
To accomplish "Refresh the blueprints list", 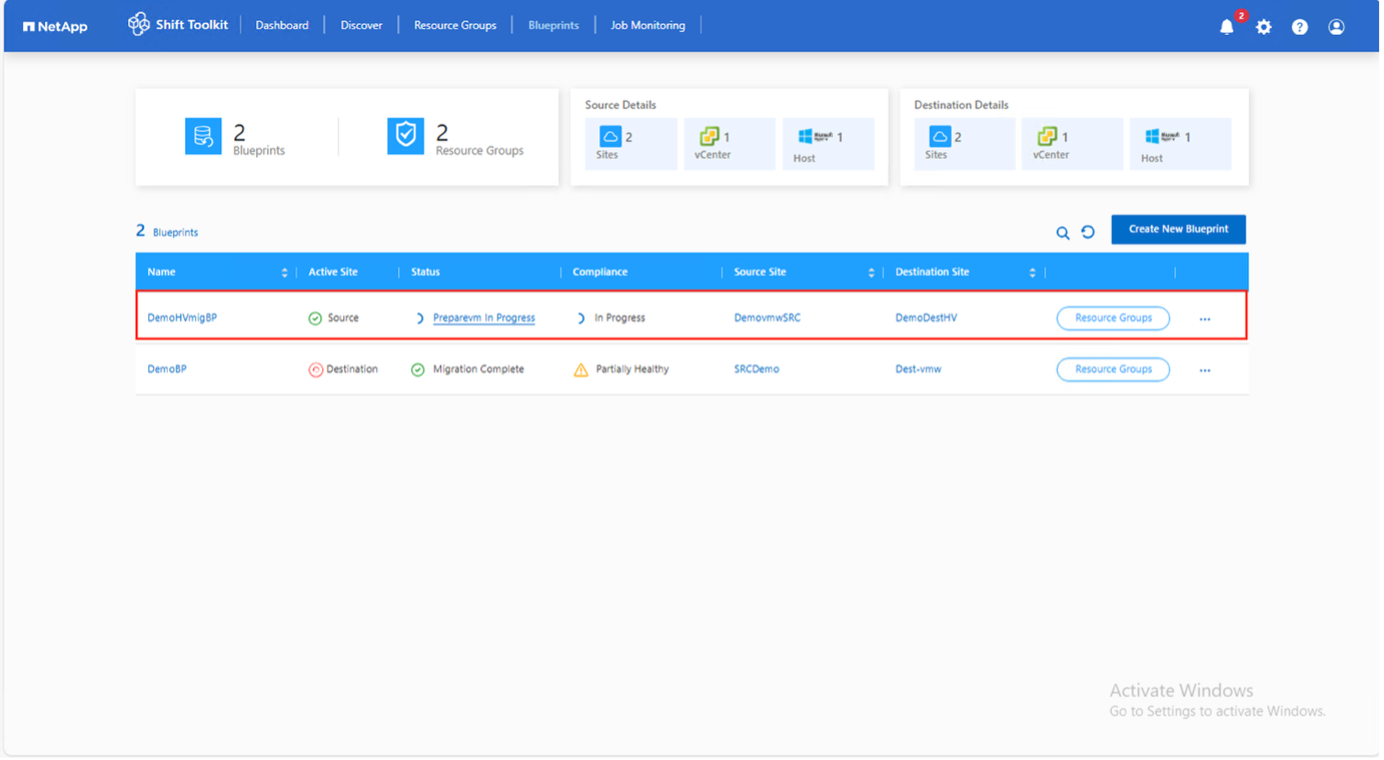I will click(1088, 232).
